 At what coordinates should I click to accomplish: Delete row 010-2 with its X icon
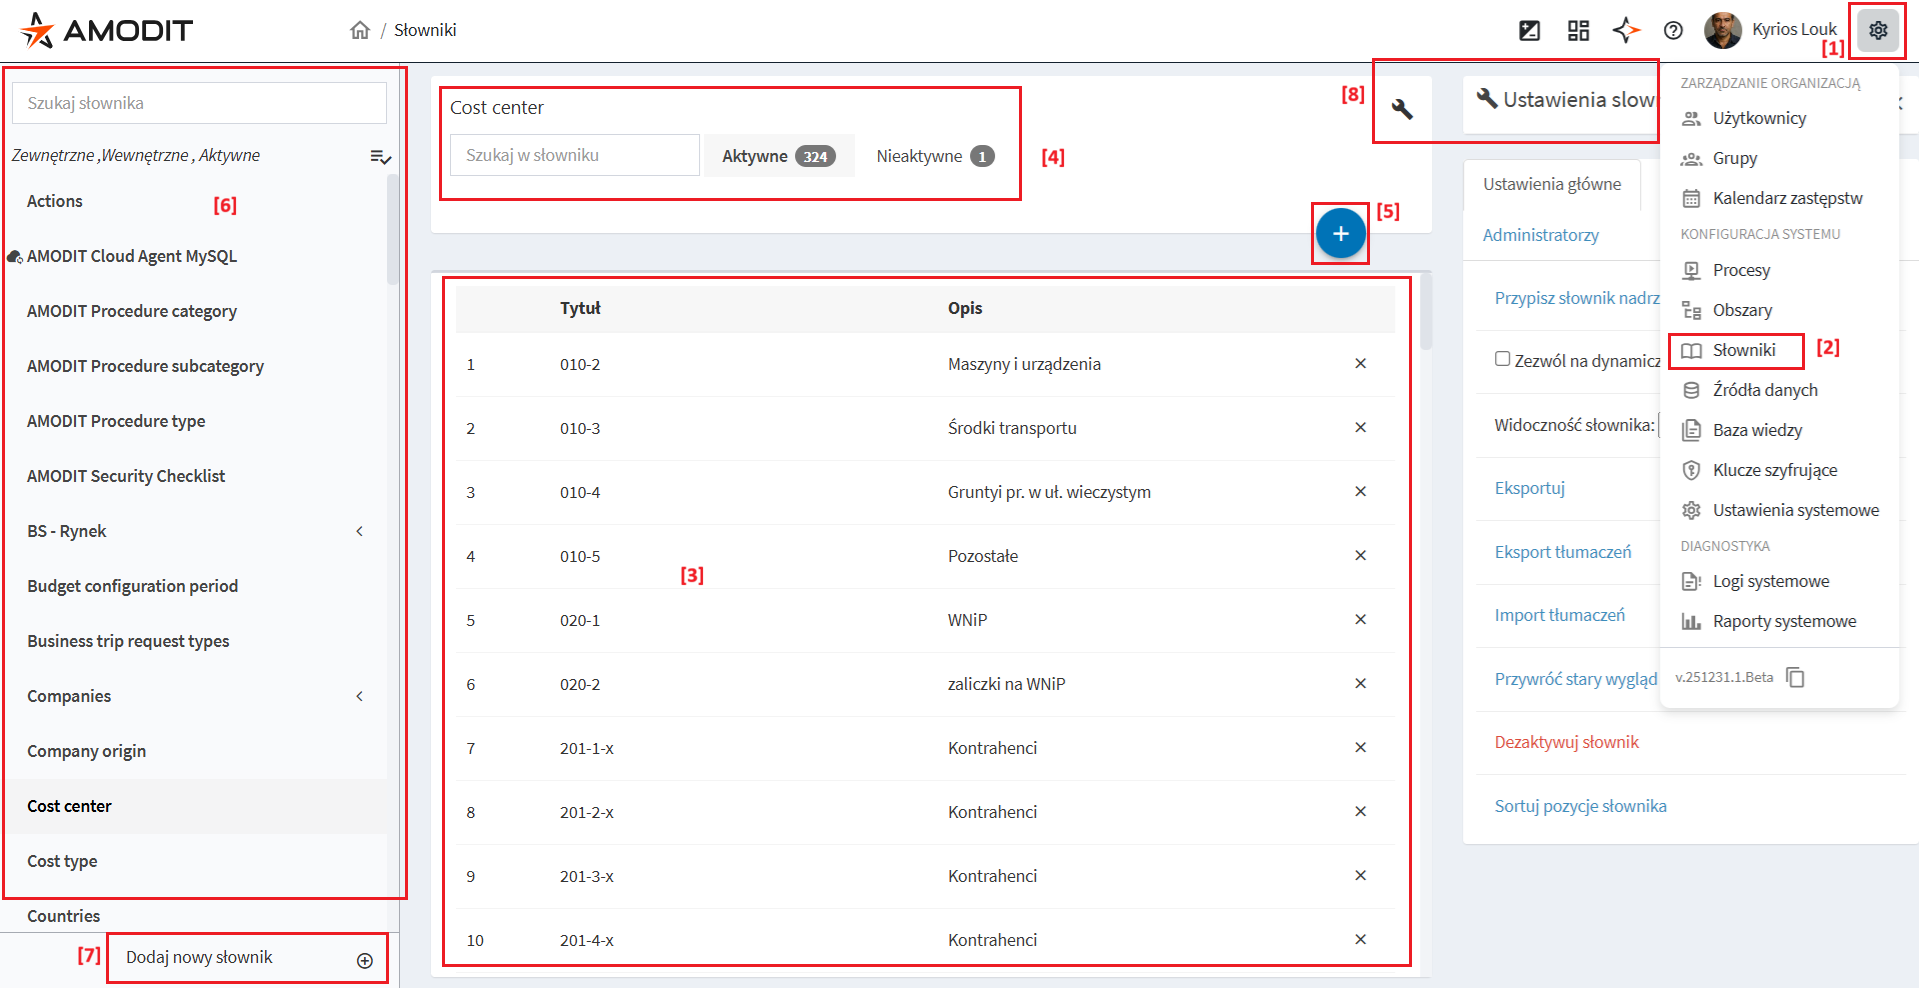1360,364
